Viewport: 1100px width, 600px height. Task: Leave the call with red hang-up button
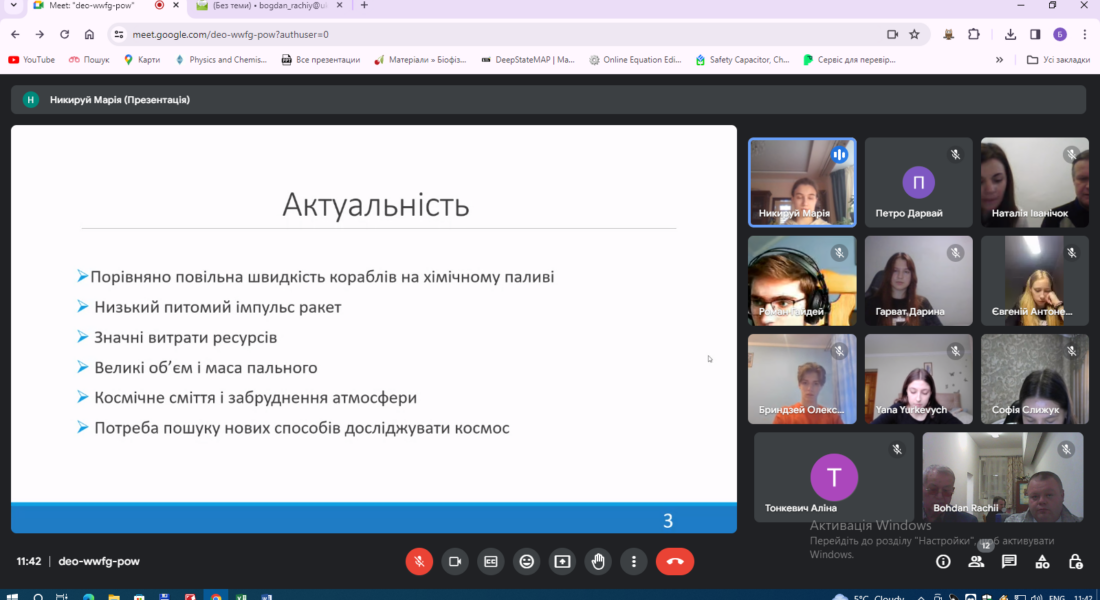(675, 561)
